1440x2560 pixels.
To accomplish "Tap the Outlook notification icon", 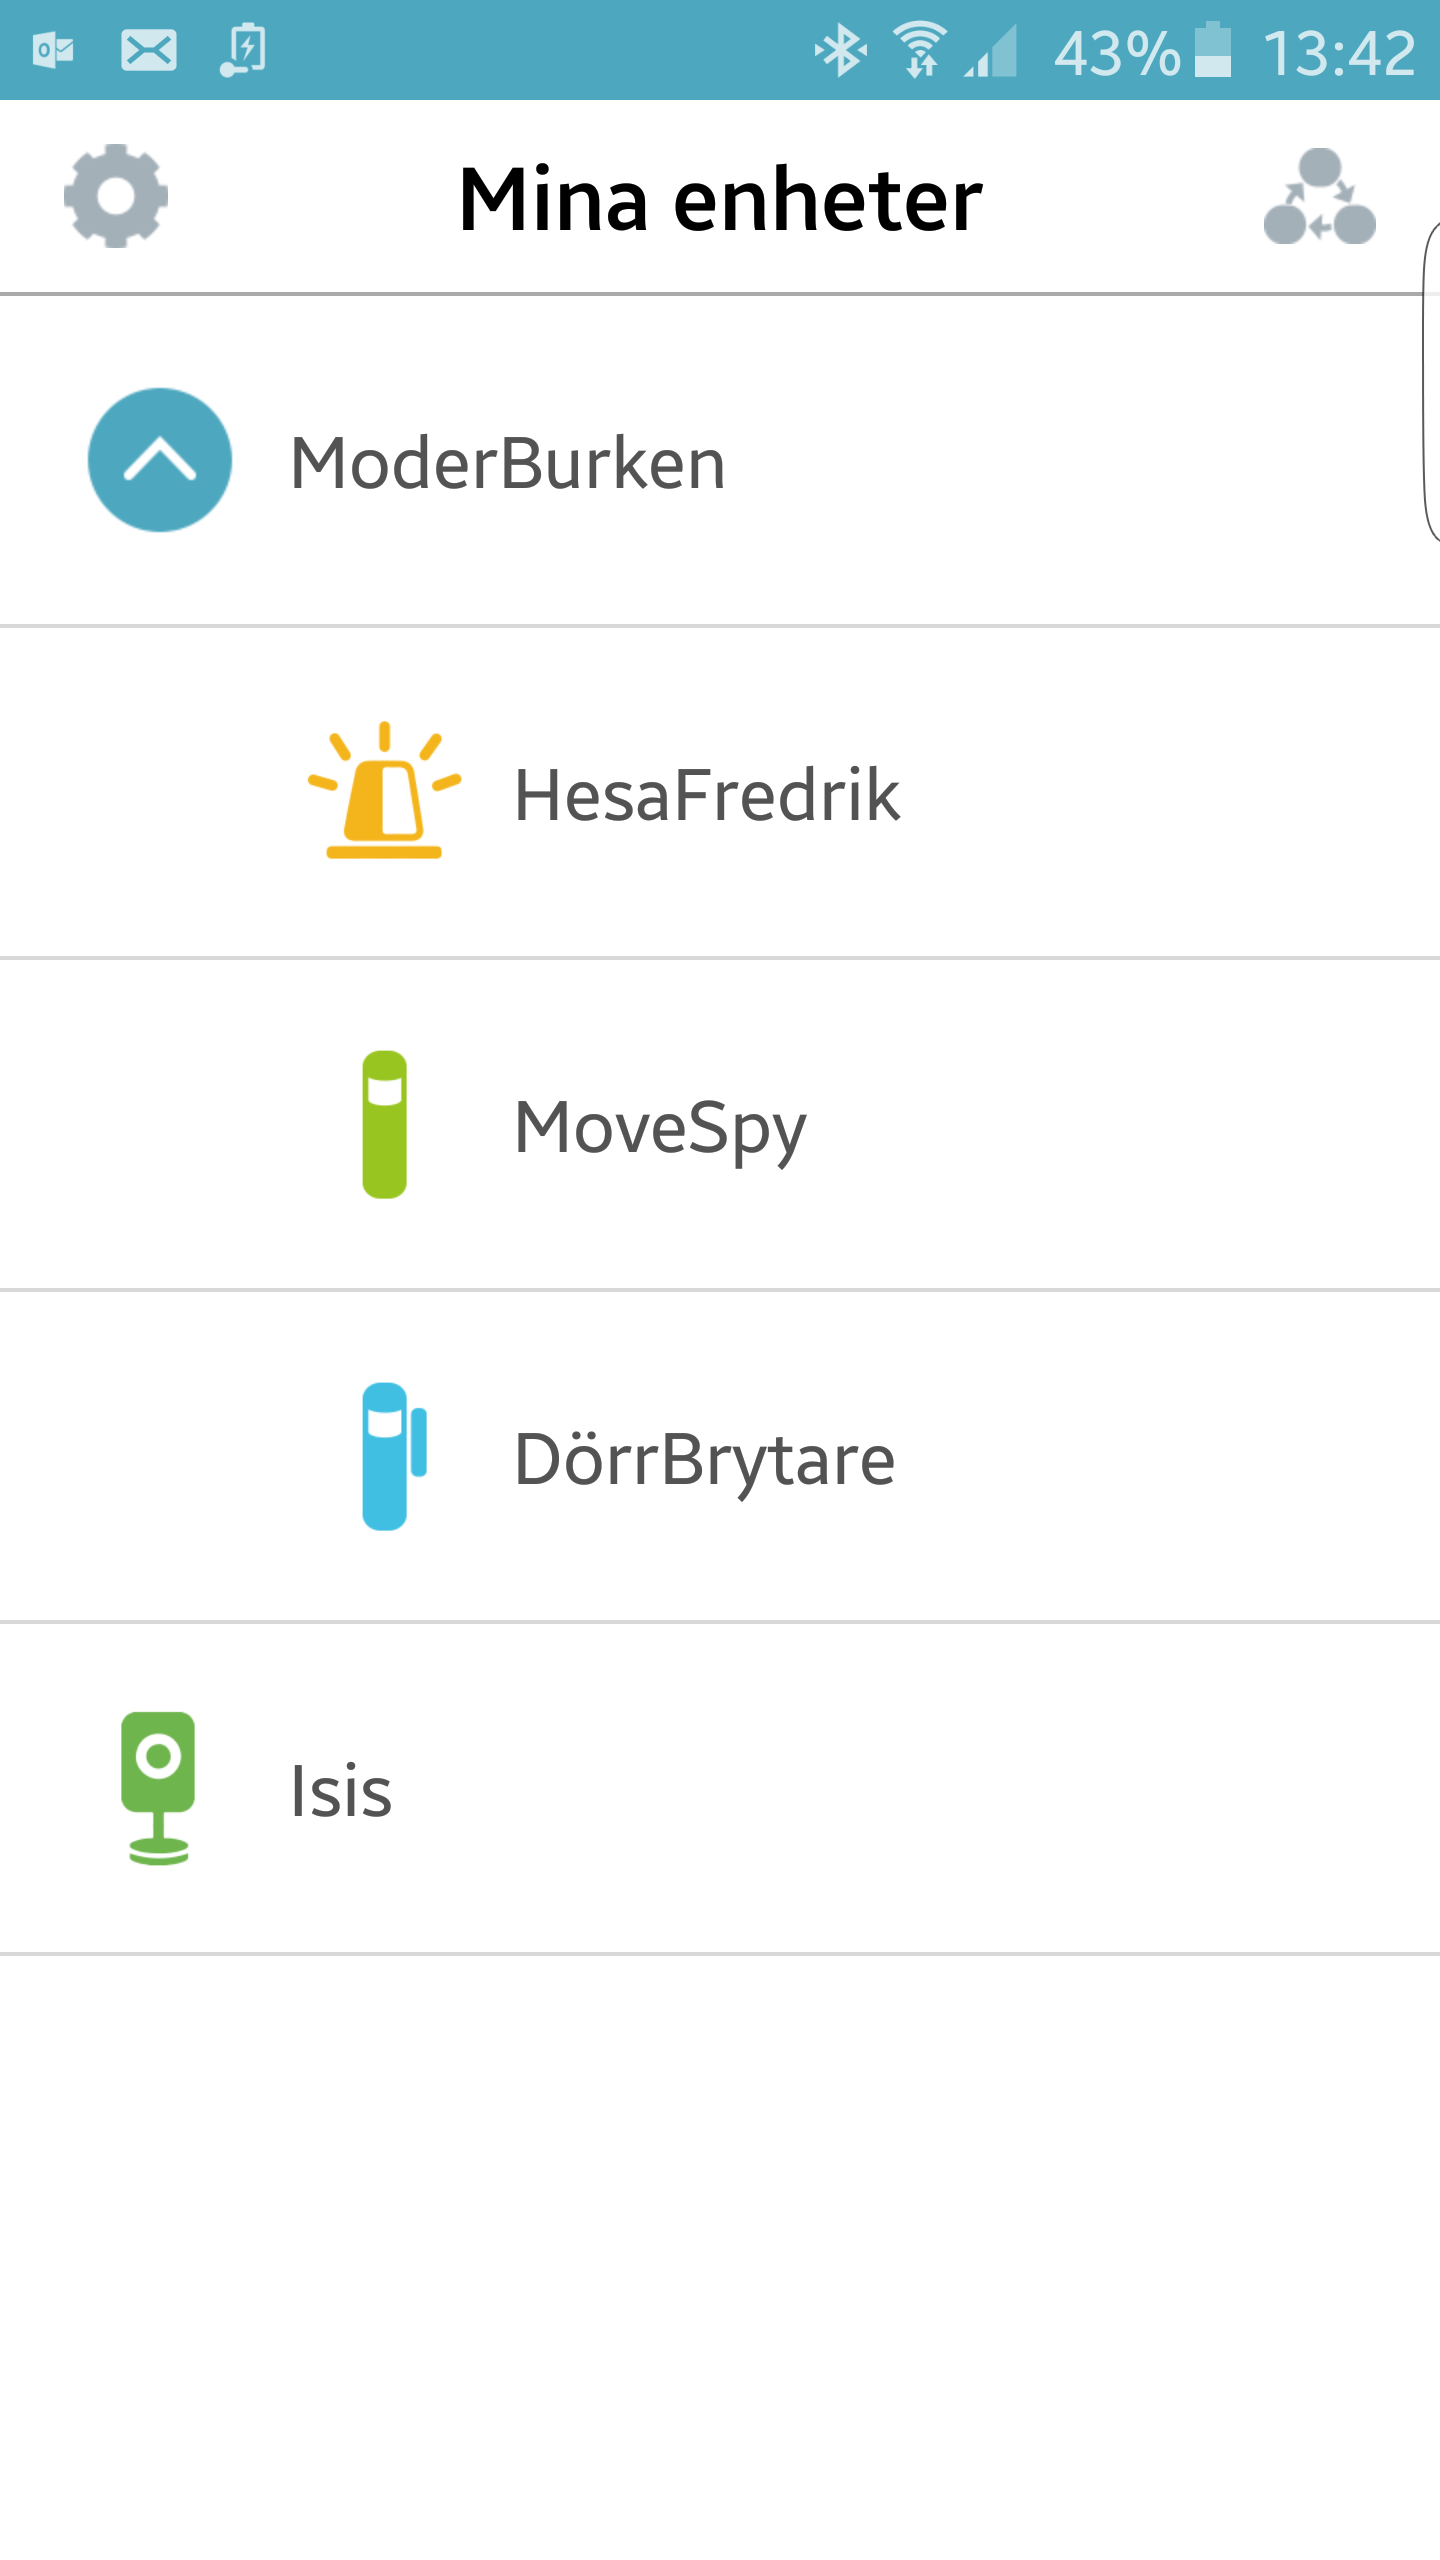I will [x=53, y=50].
